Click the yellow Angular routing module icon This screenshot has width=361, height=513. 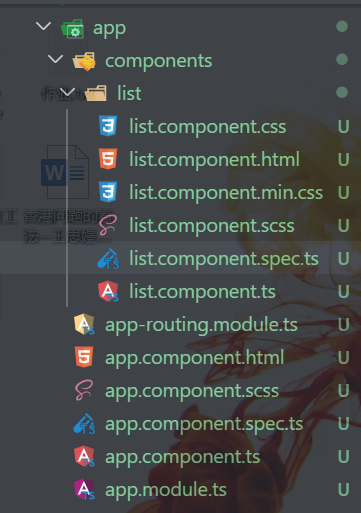[84, 324]
